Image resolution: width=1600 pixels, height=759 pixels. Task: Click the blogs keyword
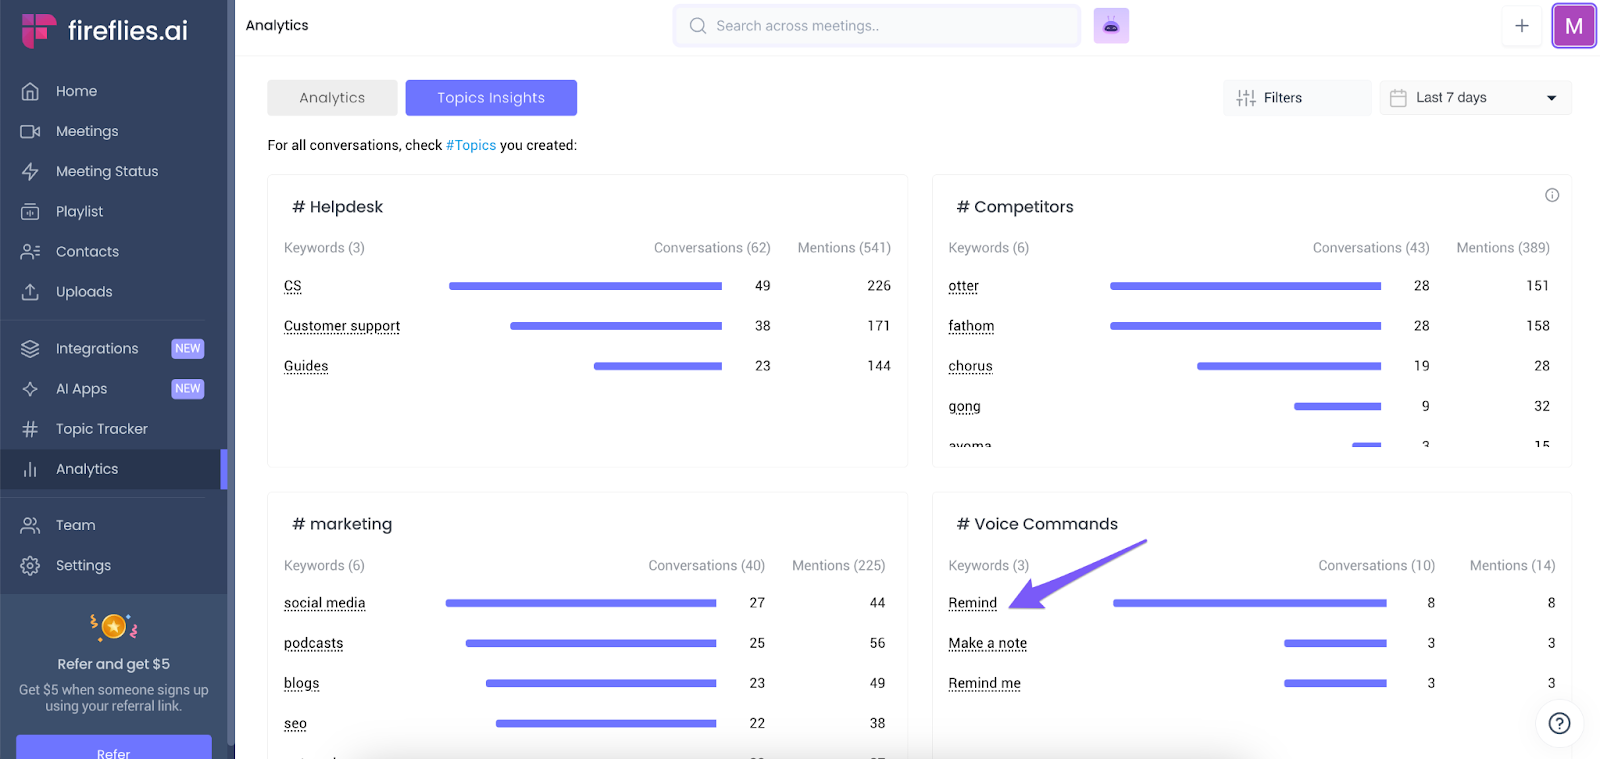(x=302, y=683)
